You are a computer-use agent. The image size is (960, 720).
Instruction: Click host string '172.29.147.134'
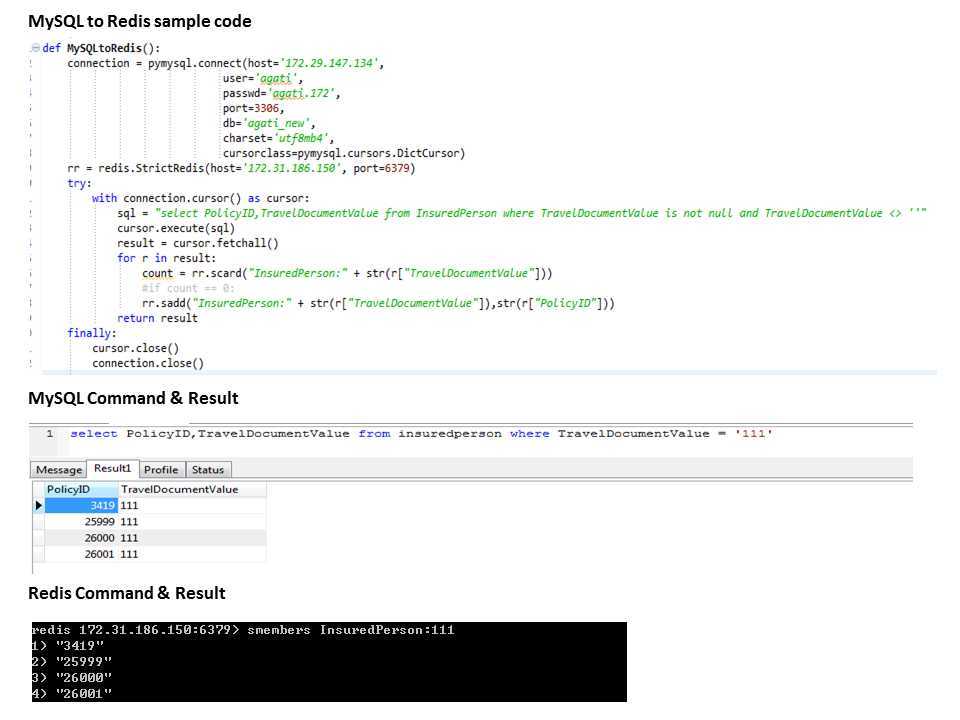pyautogui.click(x=329, y=63)
